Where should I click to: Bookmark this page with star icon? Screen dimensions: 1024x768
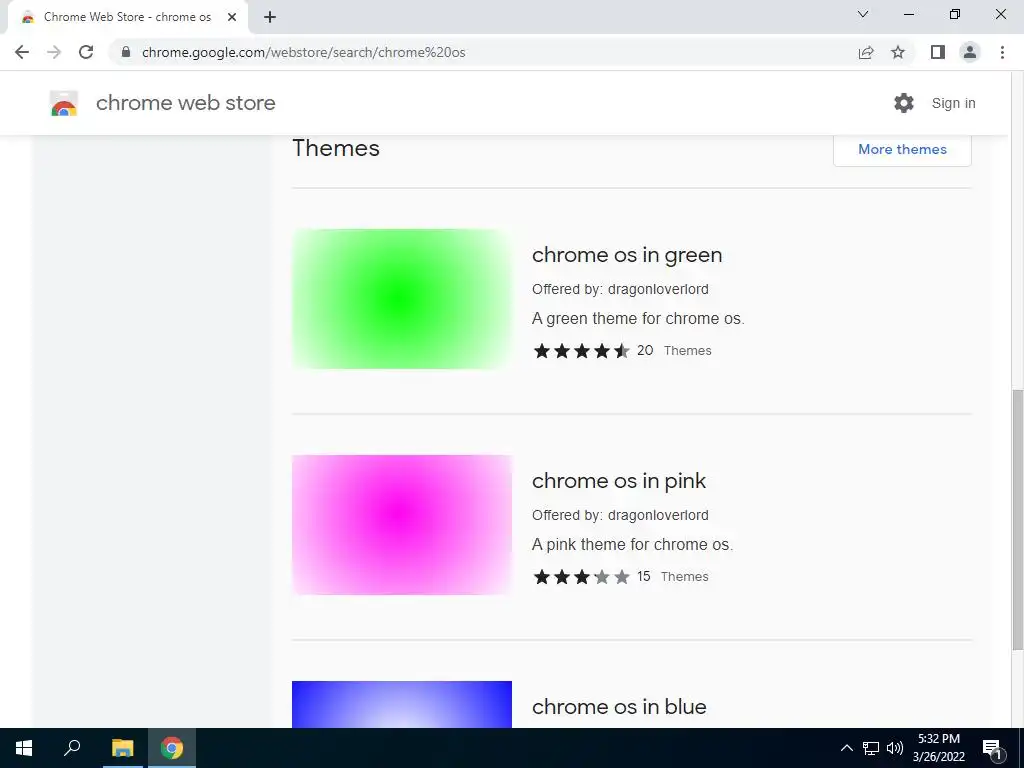tap(898, 52)
